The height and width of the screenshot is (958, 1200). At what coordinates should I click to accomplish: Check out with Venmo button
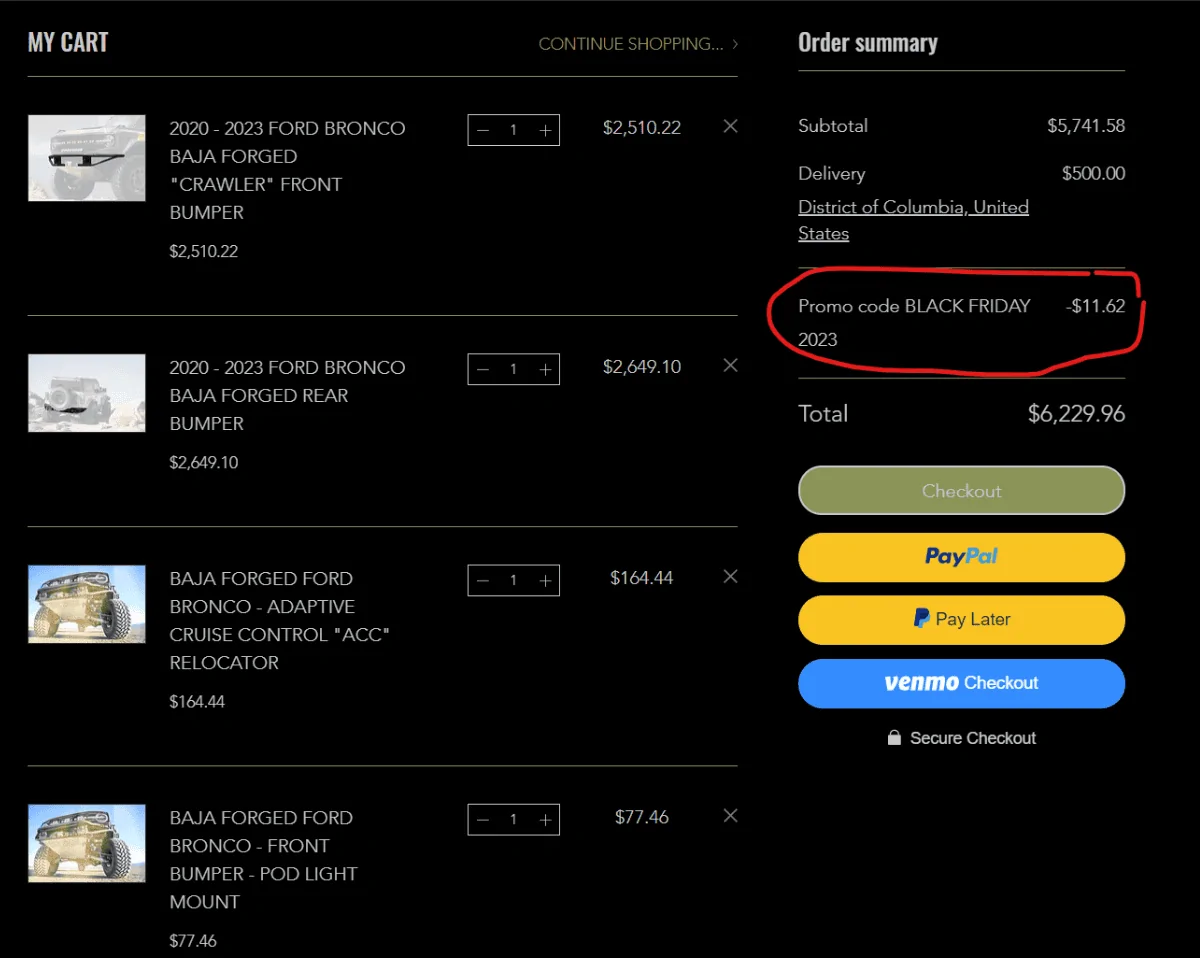[x=961, y=683]
